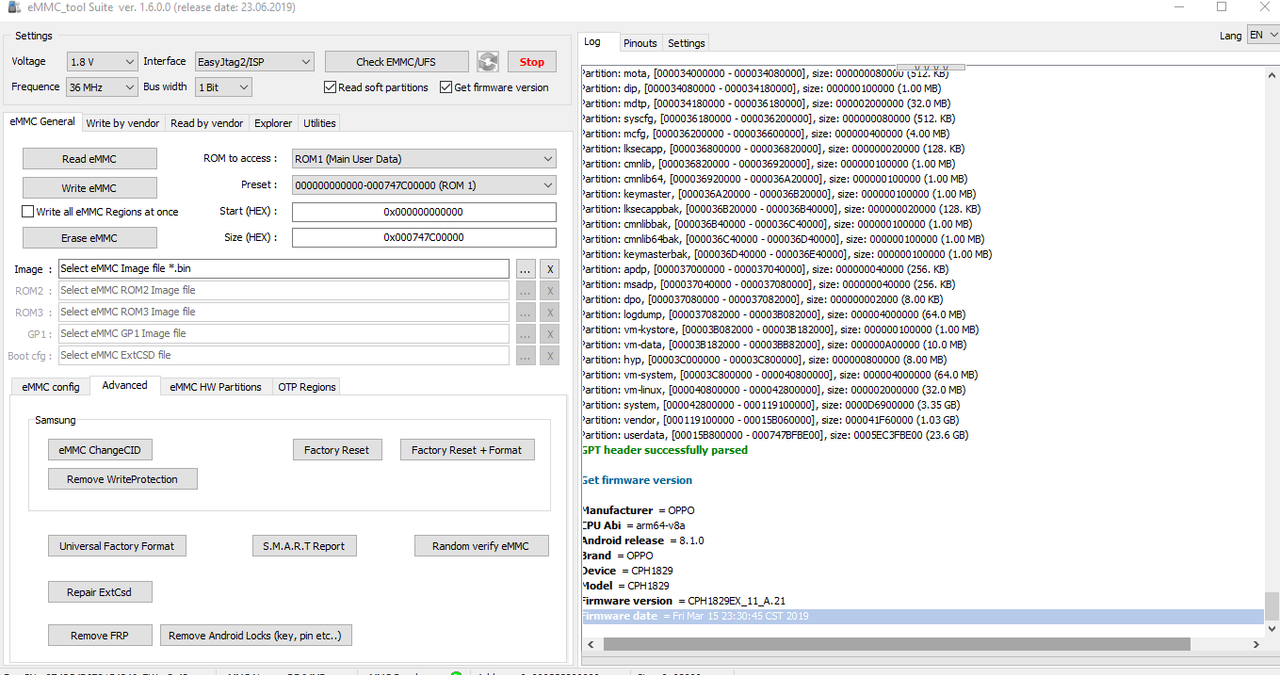Click the 'Get firmware version' log heading
The height and width of the screenshot is (675, 1280).
636,480
